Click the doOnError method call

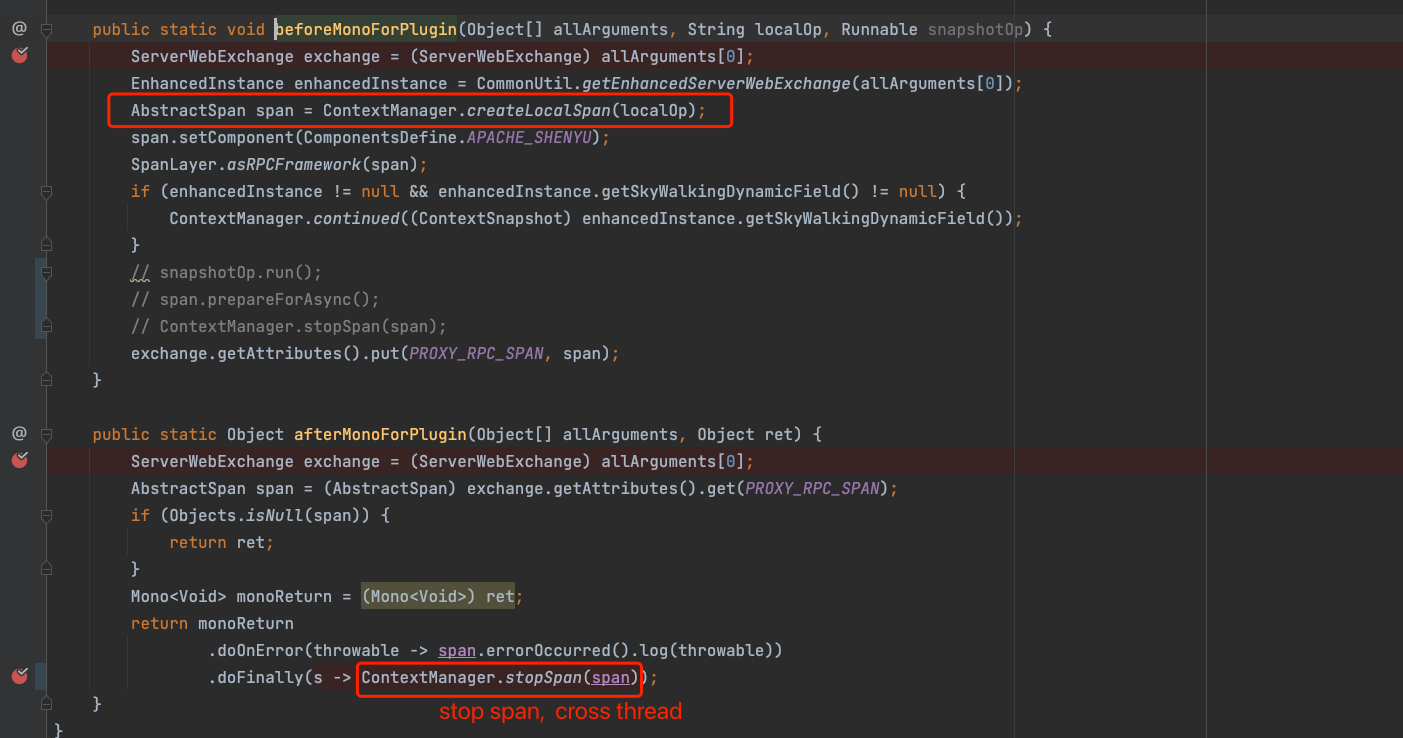pos(260,650)
